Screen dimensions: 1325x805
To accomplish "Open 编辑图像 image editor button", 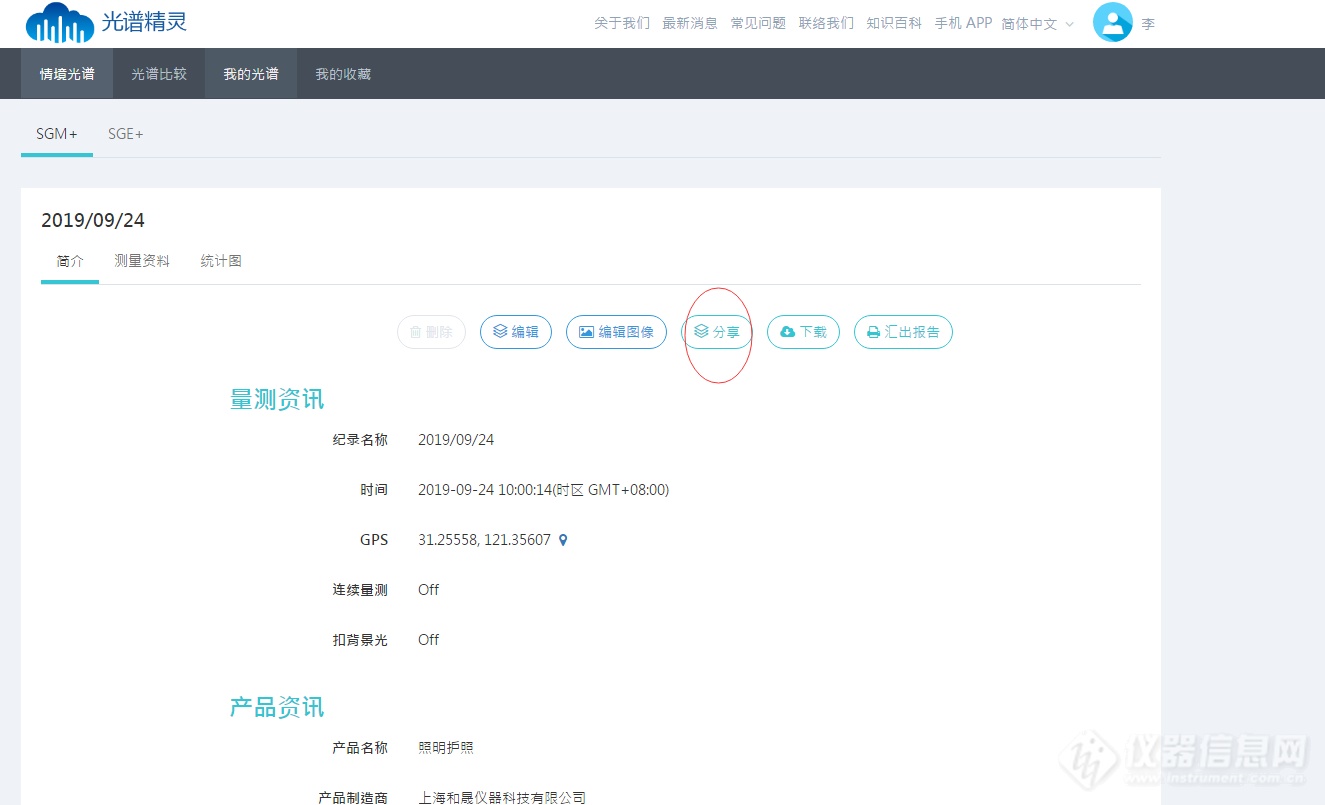I will (616, 332).
